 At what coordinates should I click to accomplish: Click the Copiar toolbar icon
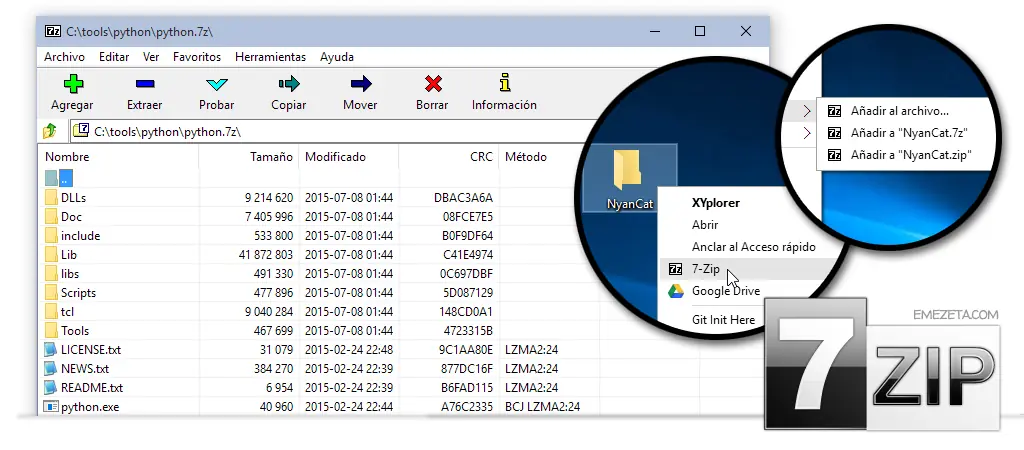point(289,84)
